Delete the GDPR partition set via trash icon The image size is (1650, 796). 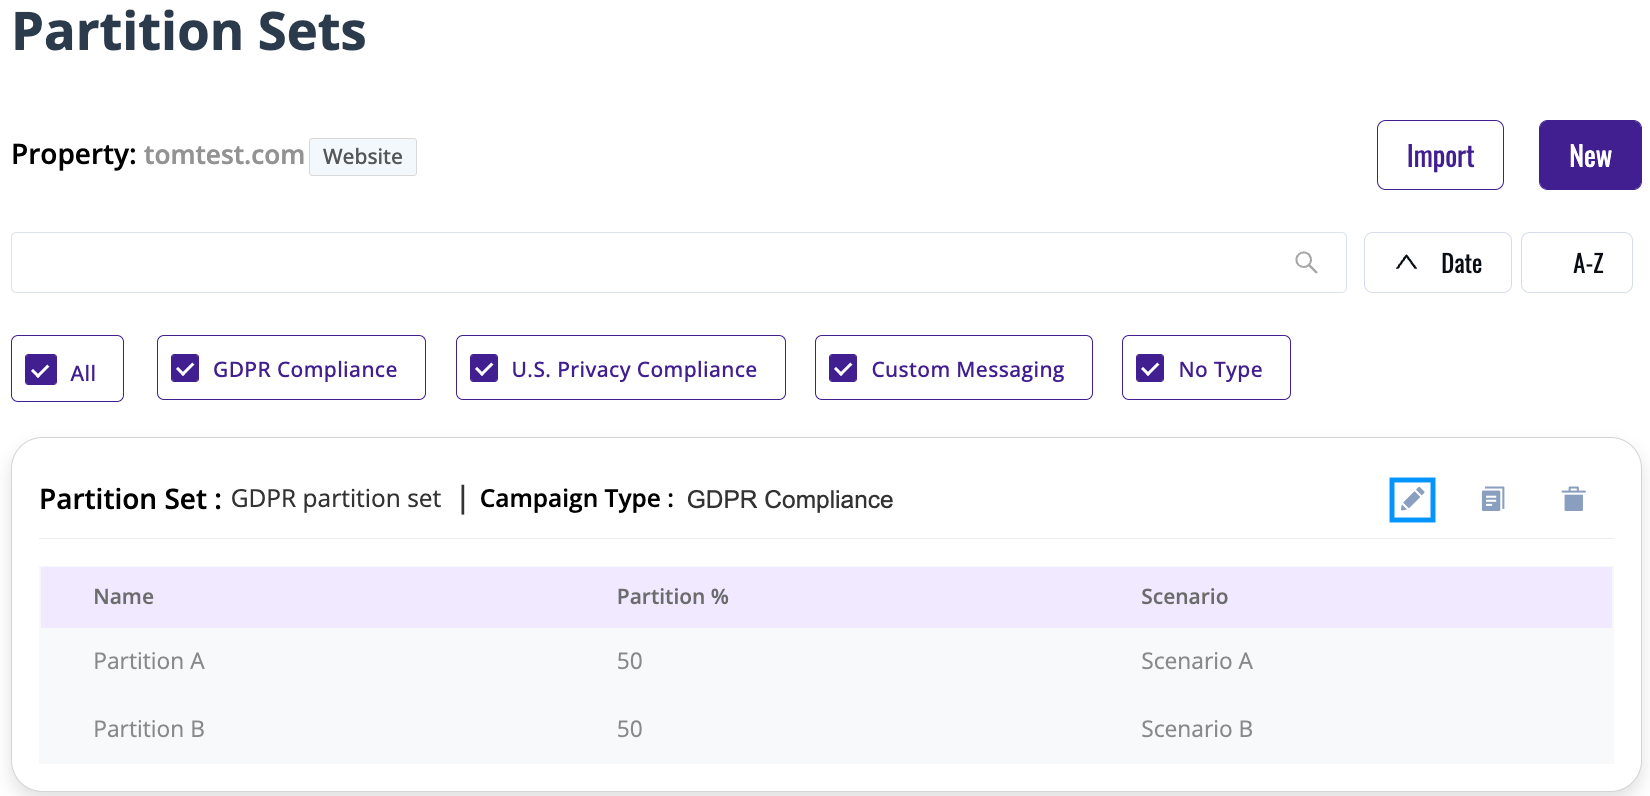tap(1573, 499)
